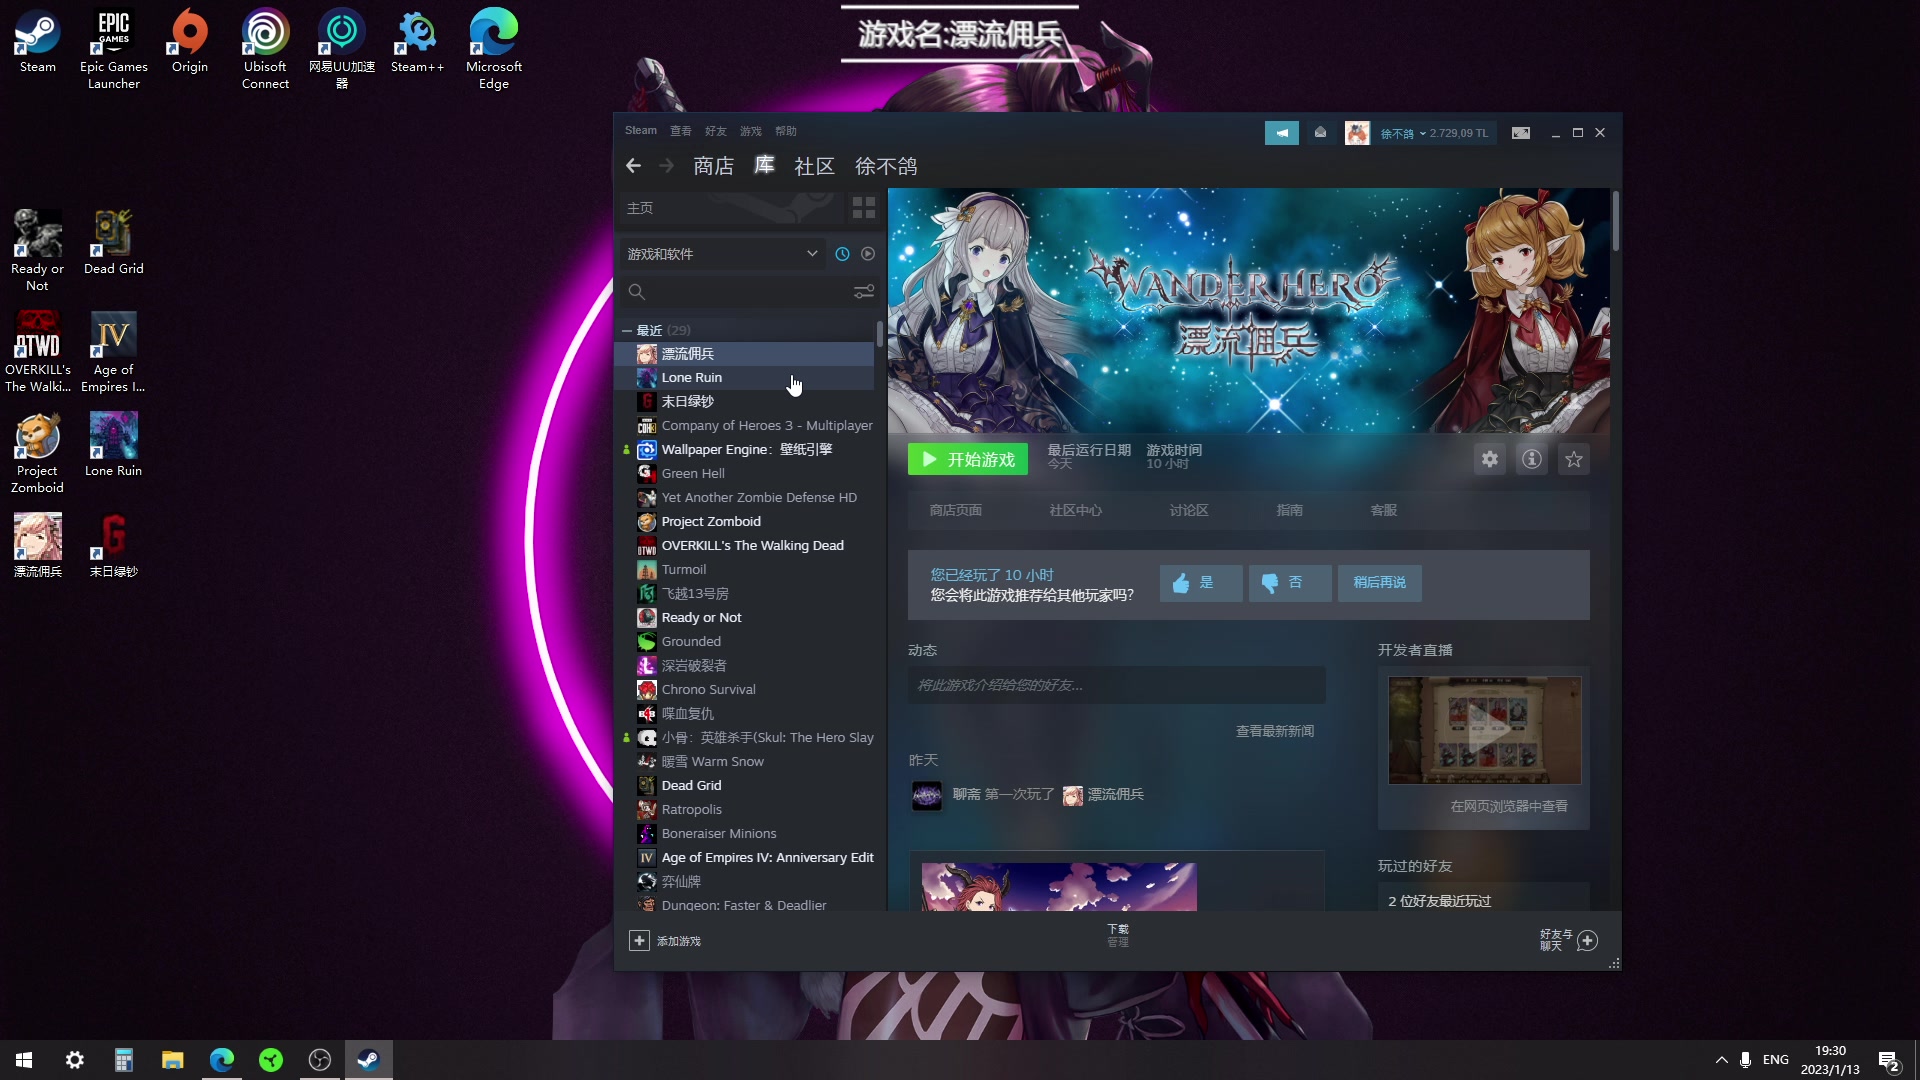Switch Steam to Big Picture mode
The image size is (1920, 1080).
(x=1520, y=132)
